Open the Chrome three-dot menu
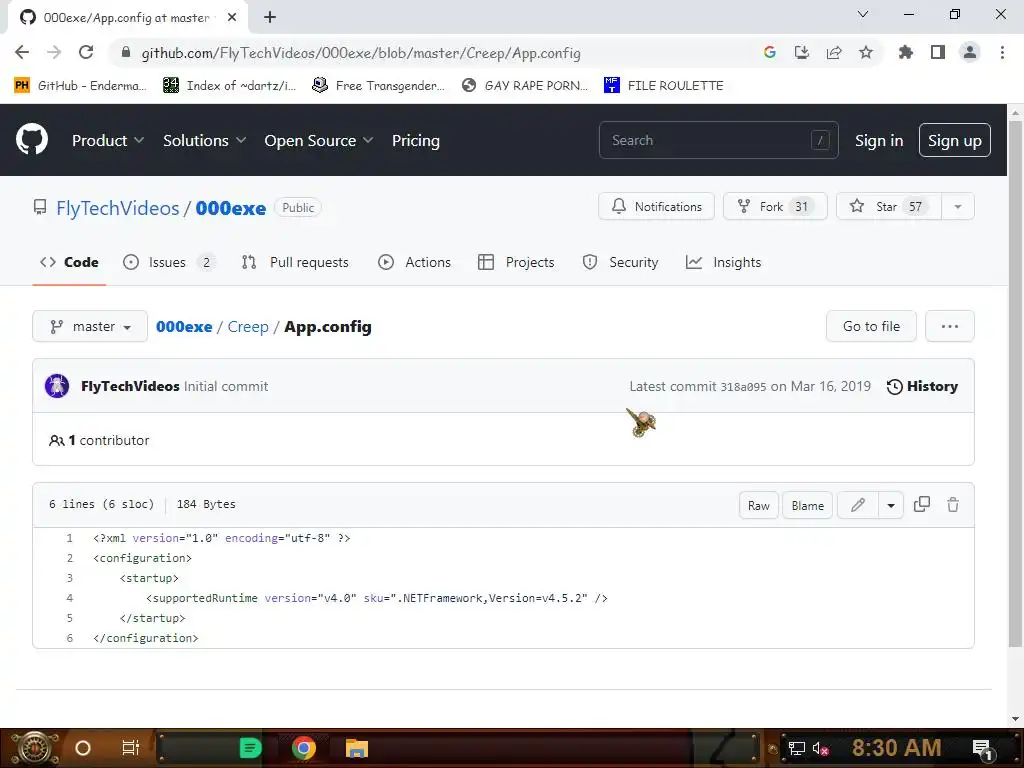1024x768 pixels. [1002, 52]
